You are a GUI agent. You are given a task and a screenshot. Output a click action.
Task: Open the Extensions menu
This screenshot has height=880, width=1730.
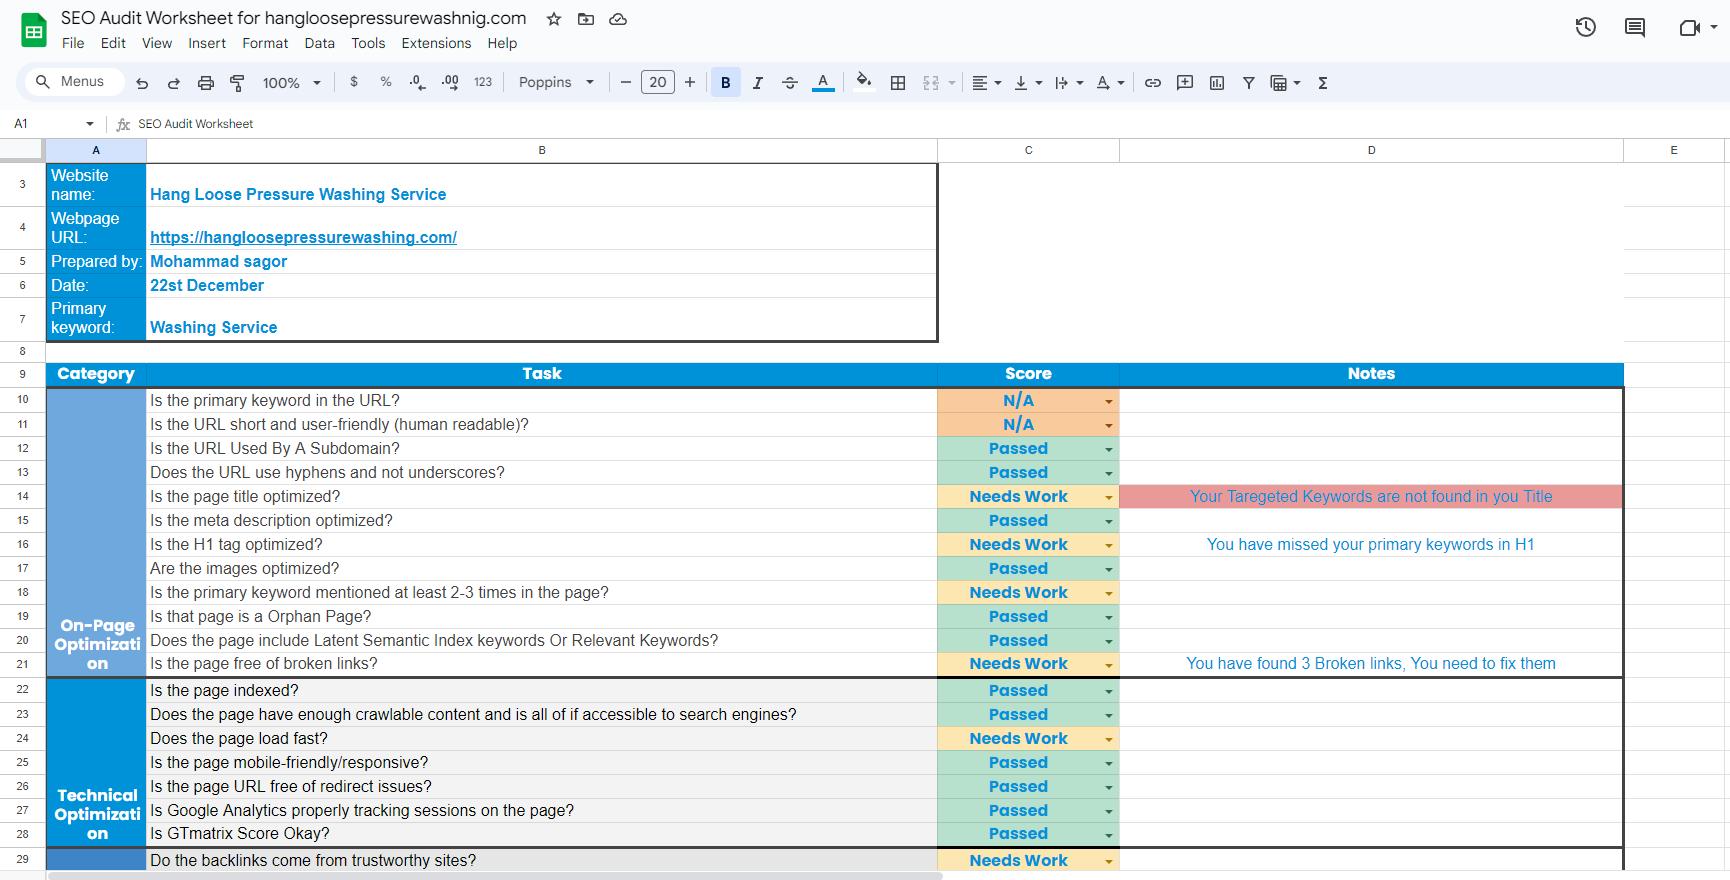tap(436, 43)
